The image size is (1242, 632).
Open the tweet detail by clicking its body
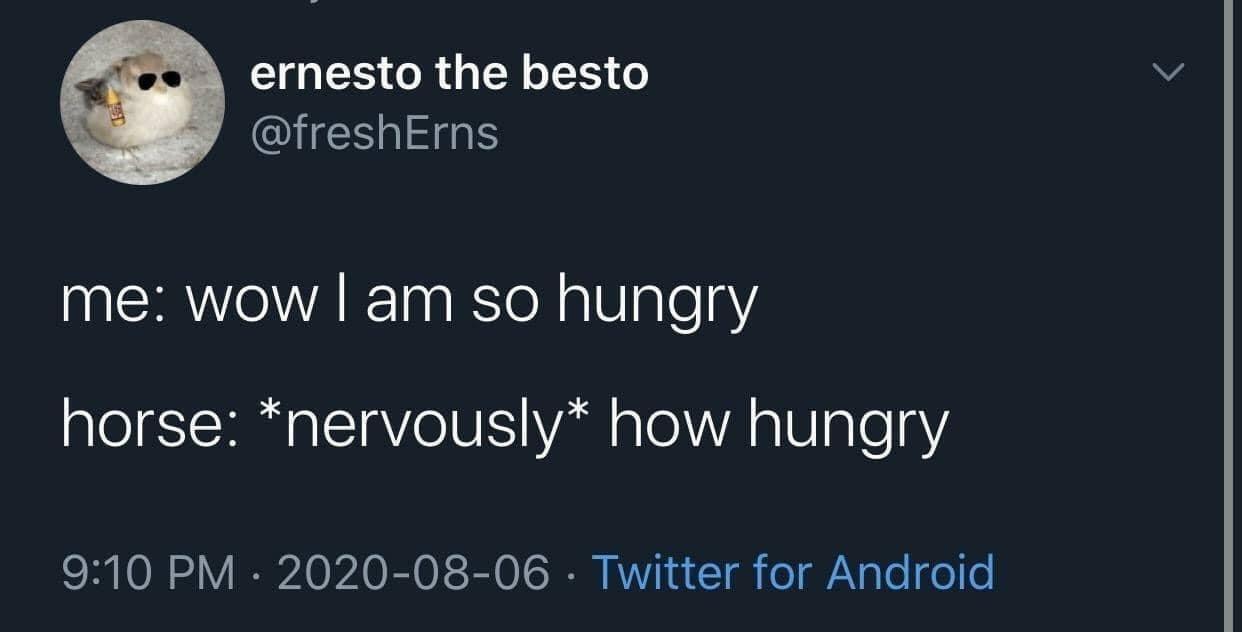(x=450, y=360)
